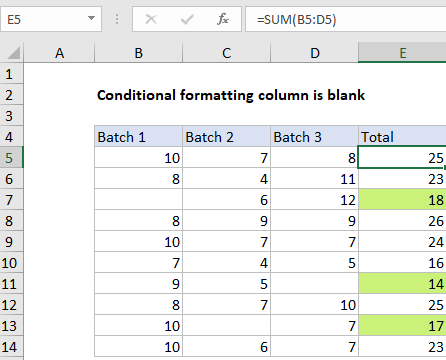The height and width of the screenshot is (360, 446).
Task: Open the Insert Function fx dialog
Action: click(x=223, y=19)
